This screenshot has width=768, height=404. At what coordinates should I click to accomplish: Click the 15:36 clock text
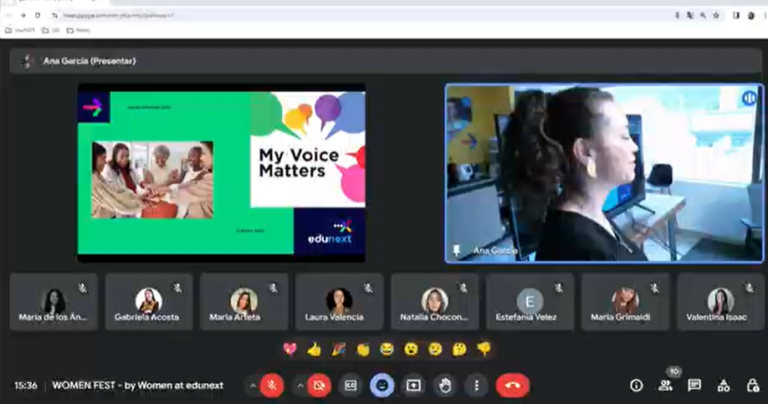[25, 386]
